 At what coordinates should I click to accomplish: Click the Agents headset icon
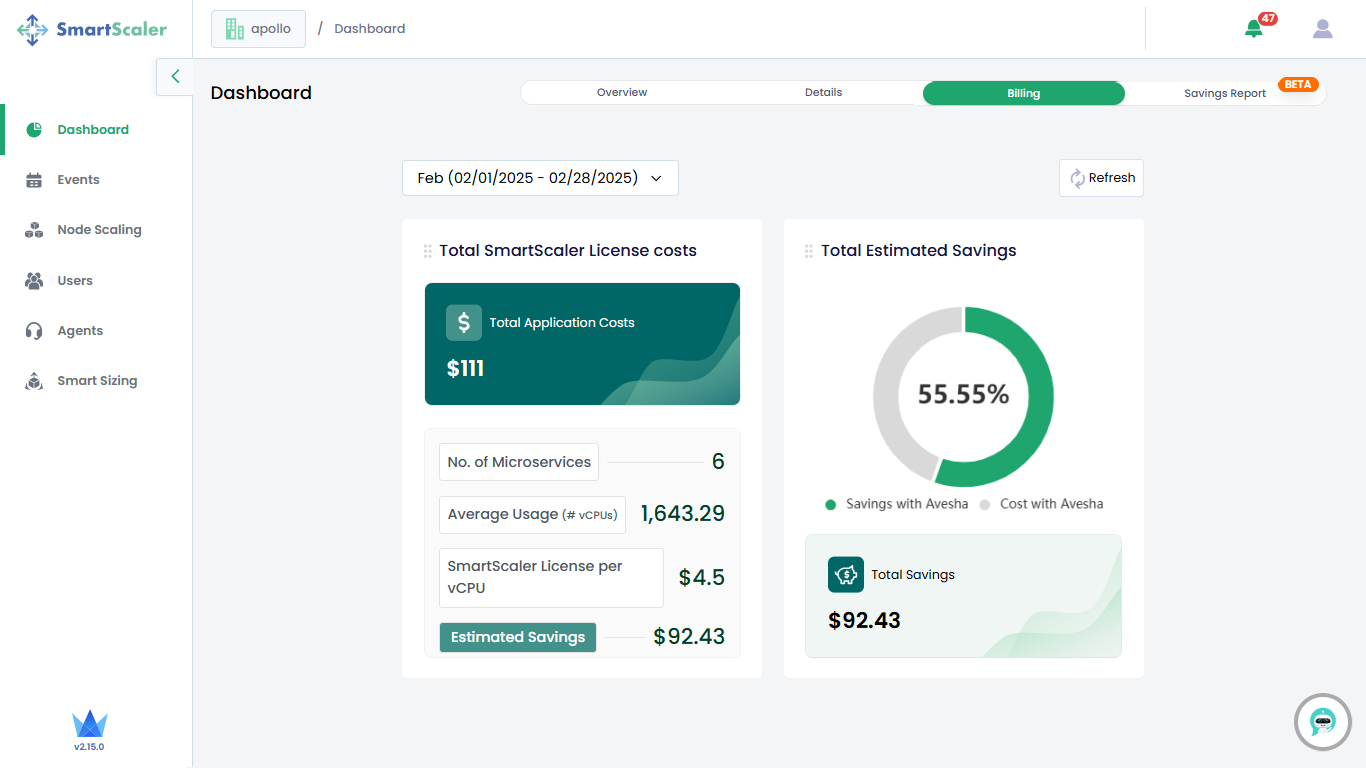coord(34,331)
